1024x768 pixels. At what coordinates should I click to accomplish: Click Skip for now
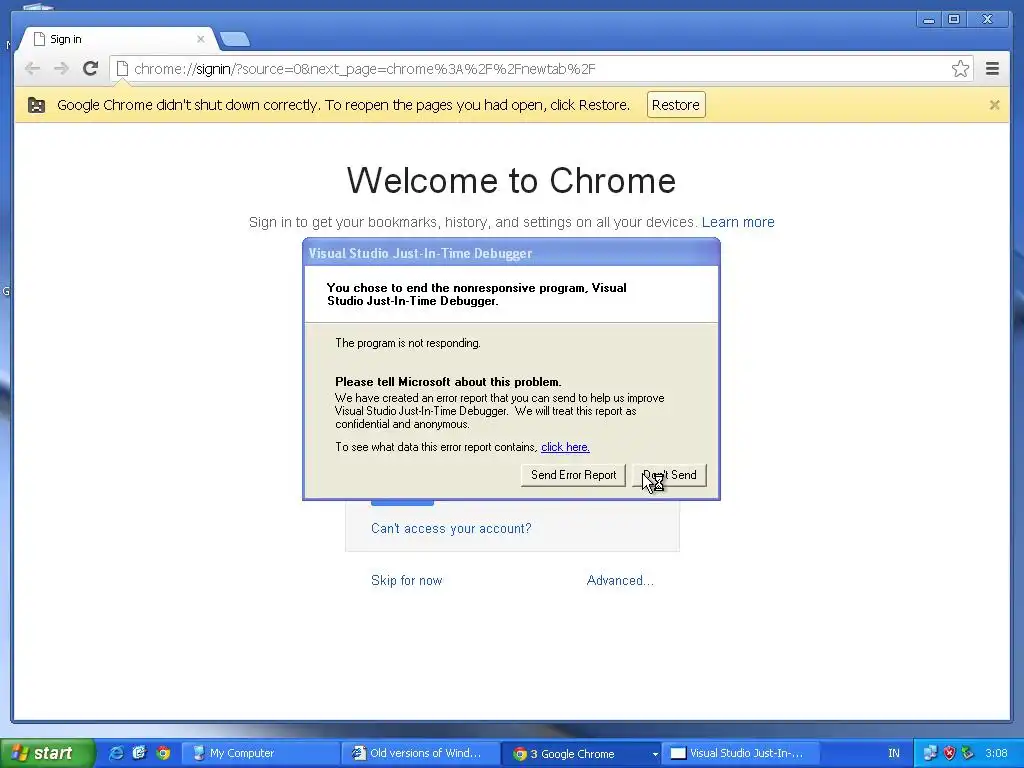(406, 581)
